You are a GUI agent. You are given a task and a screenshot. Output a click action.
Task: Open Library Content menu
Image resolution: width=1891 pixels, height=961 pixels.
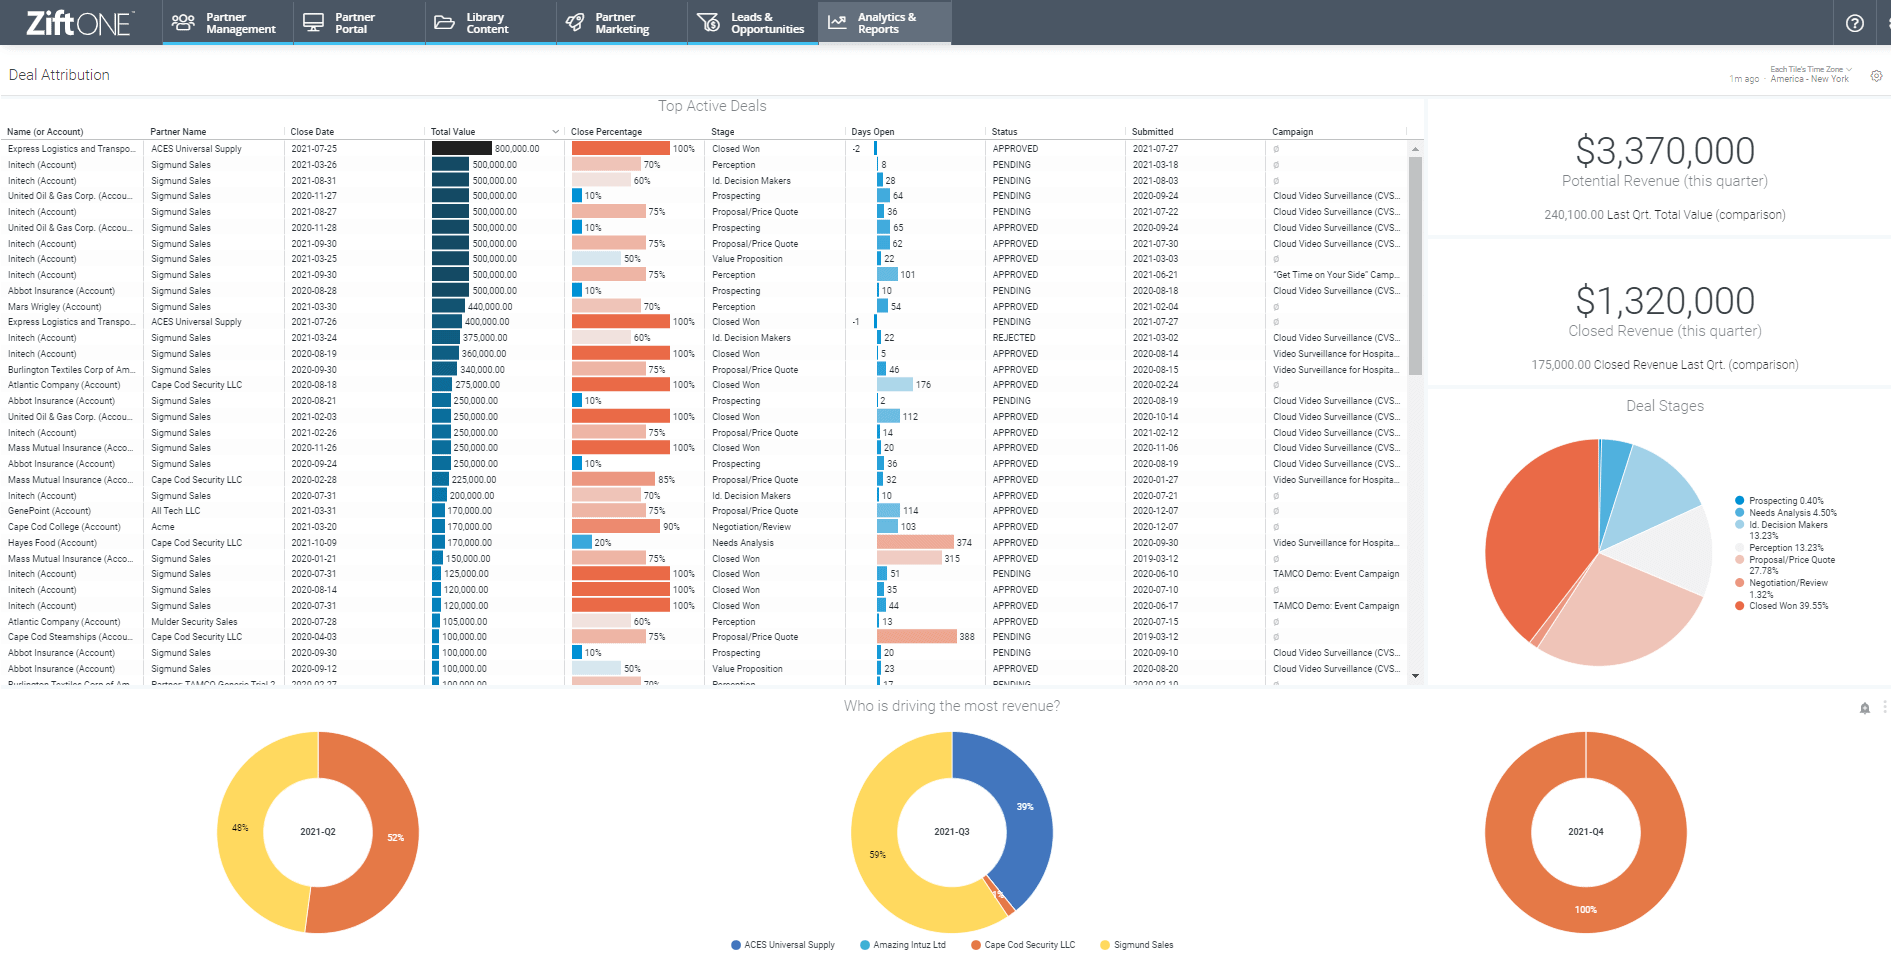[x=491, y=23]
